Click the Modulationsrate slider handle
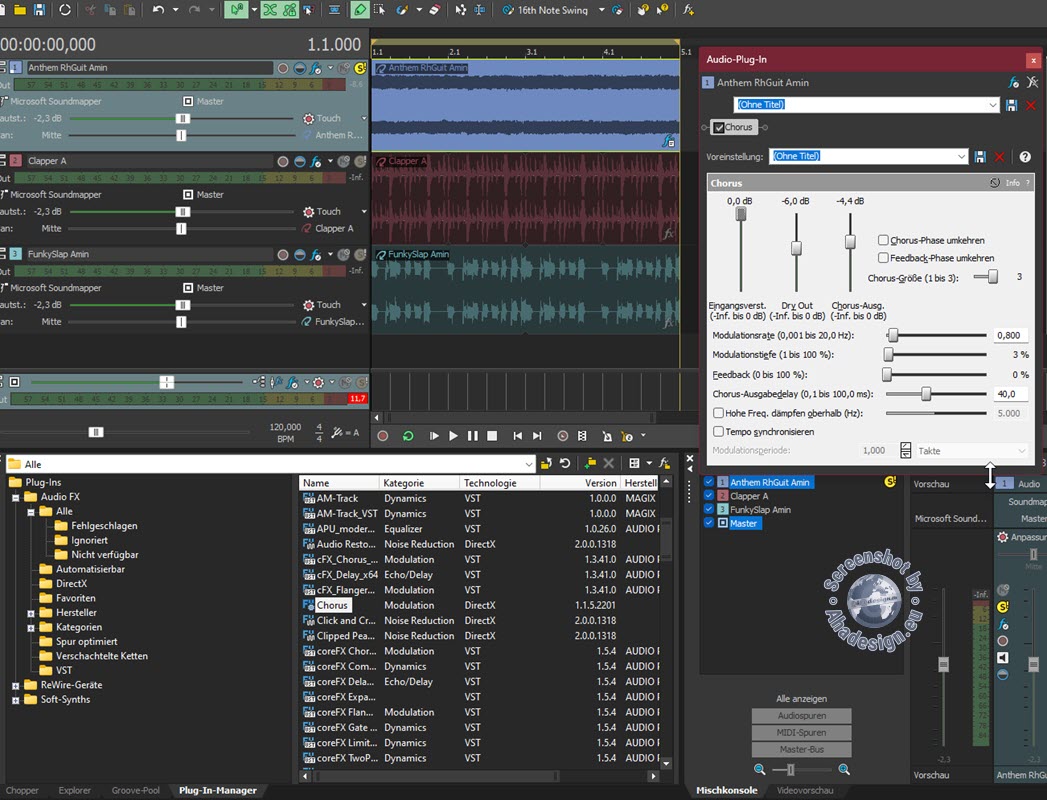Image resolution: width=1047 pixels, height=800 pixels. click(893, 335)
